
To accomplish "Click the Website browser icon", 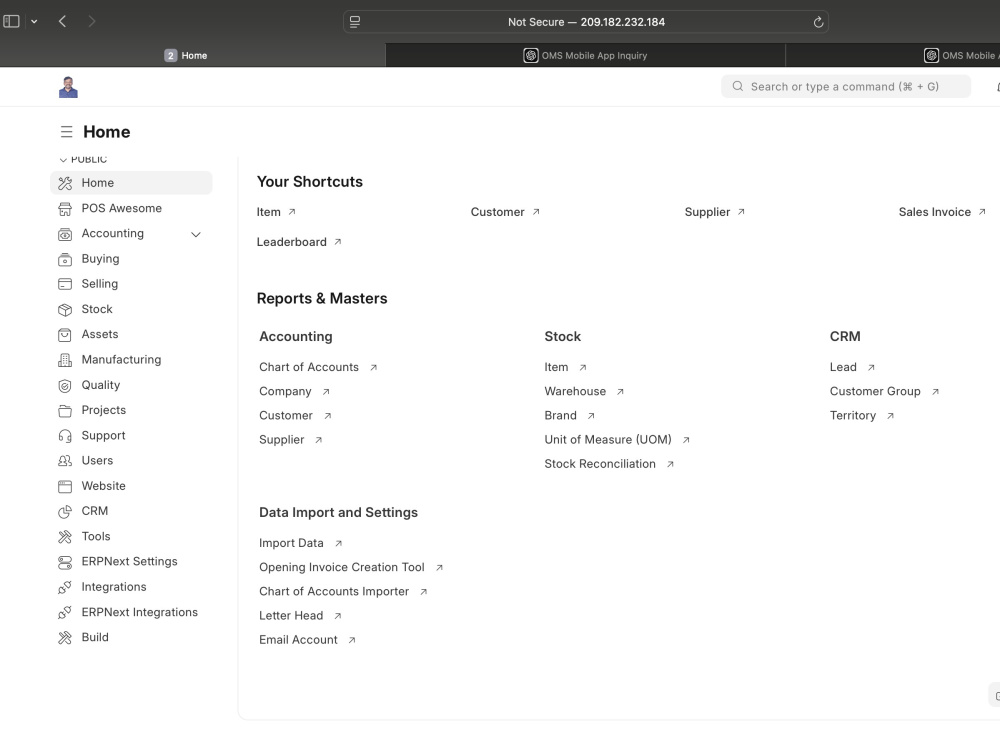I will 65,487.
